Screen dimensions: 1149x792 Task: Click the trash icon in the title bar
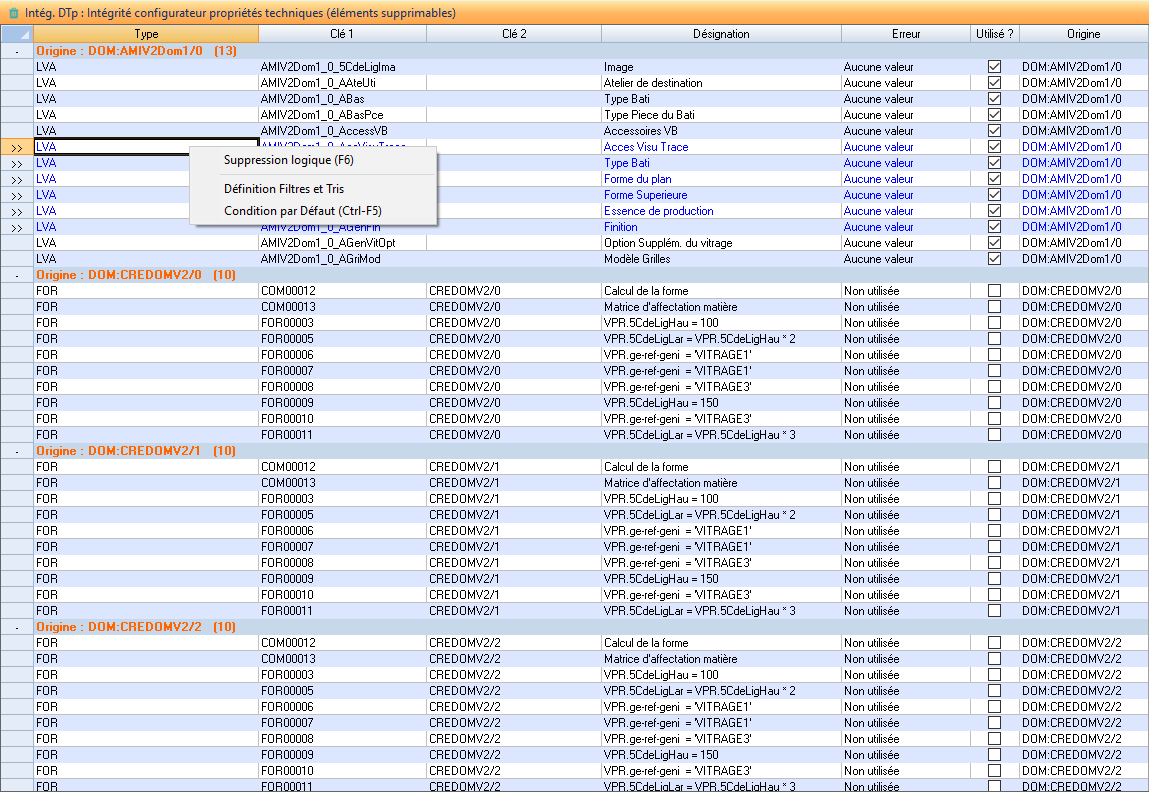click(x=14, y=13)
